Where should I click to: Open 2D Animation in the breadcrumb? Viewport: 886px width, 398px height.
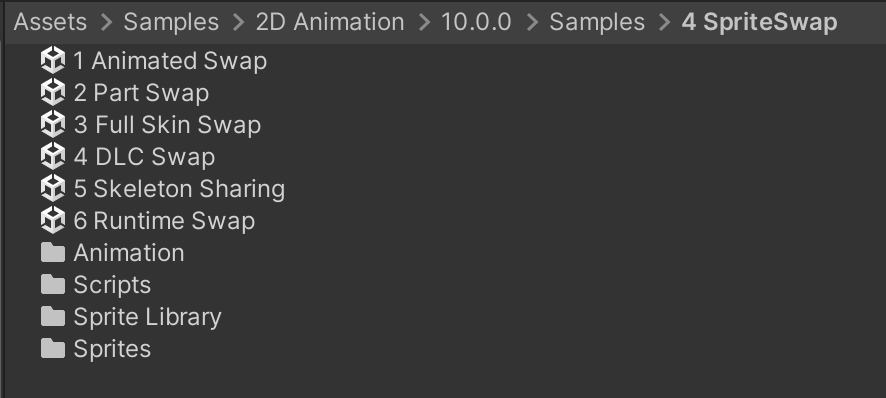tap(330, 23)
